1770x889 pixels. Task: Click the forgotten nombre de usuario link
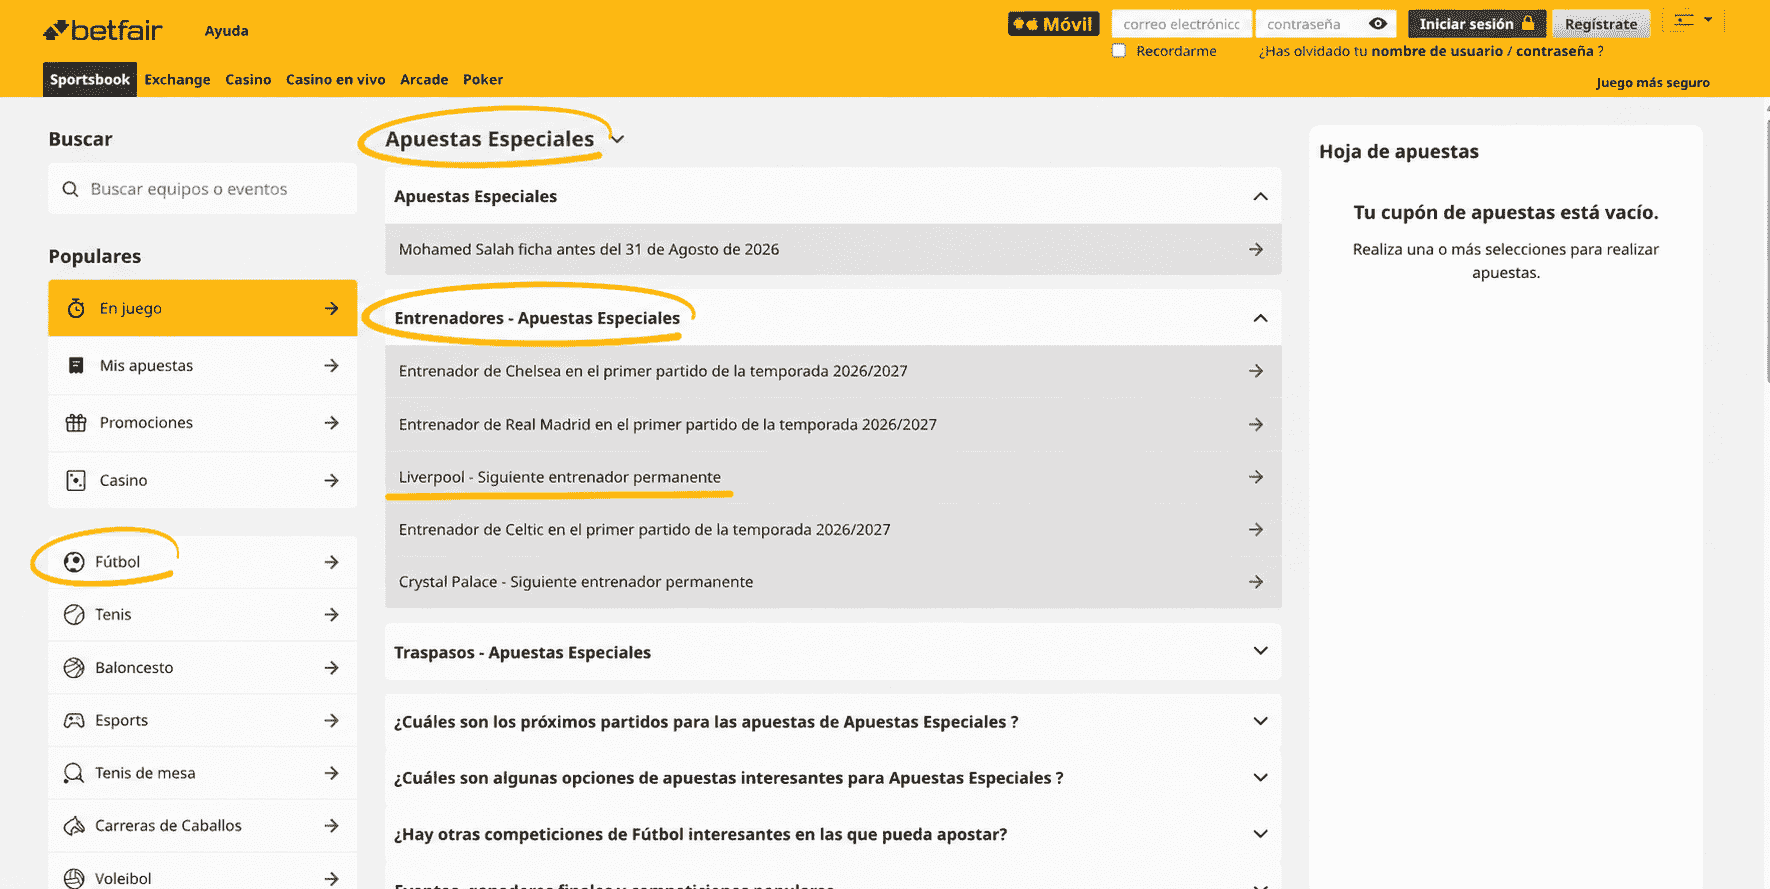[1437, 51]
